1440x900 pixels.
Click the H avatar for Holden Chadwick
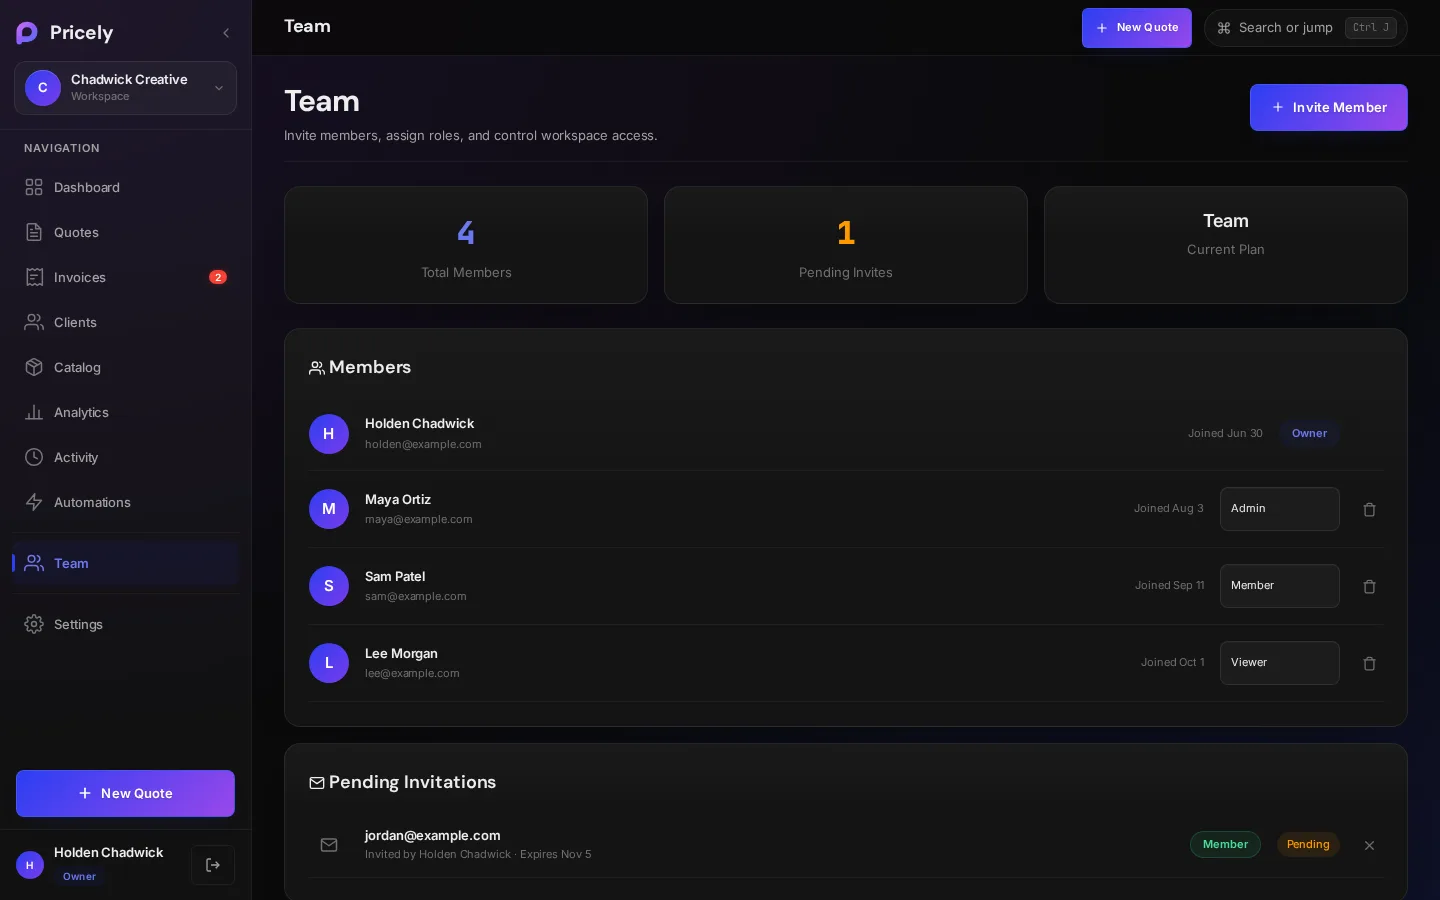[329, 434]
